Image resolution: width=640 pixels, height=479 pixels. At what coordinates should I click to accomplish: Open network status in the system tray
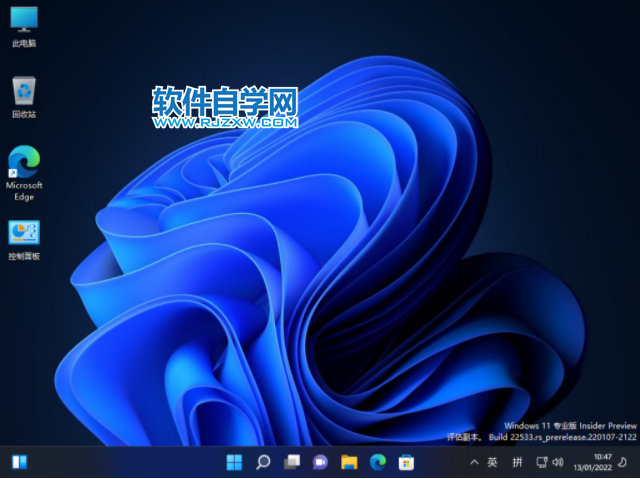point(542,462)
